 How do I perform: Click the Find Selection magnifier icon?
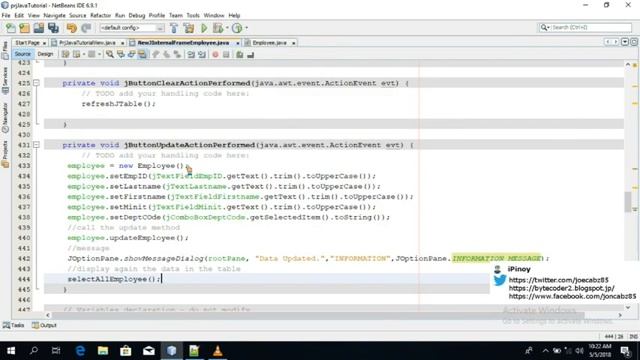point(109,54)
